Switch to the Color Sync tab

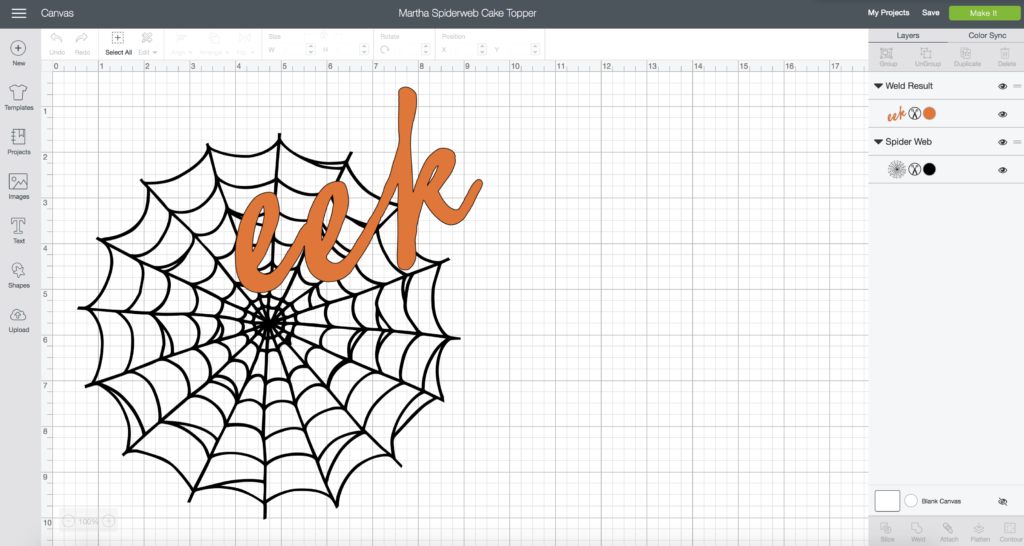click(x=987, y=36)
